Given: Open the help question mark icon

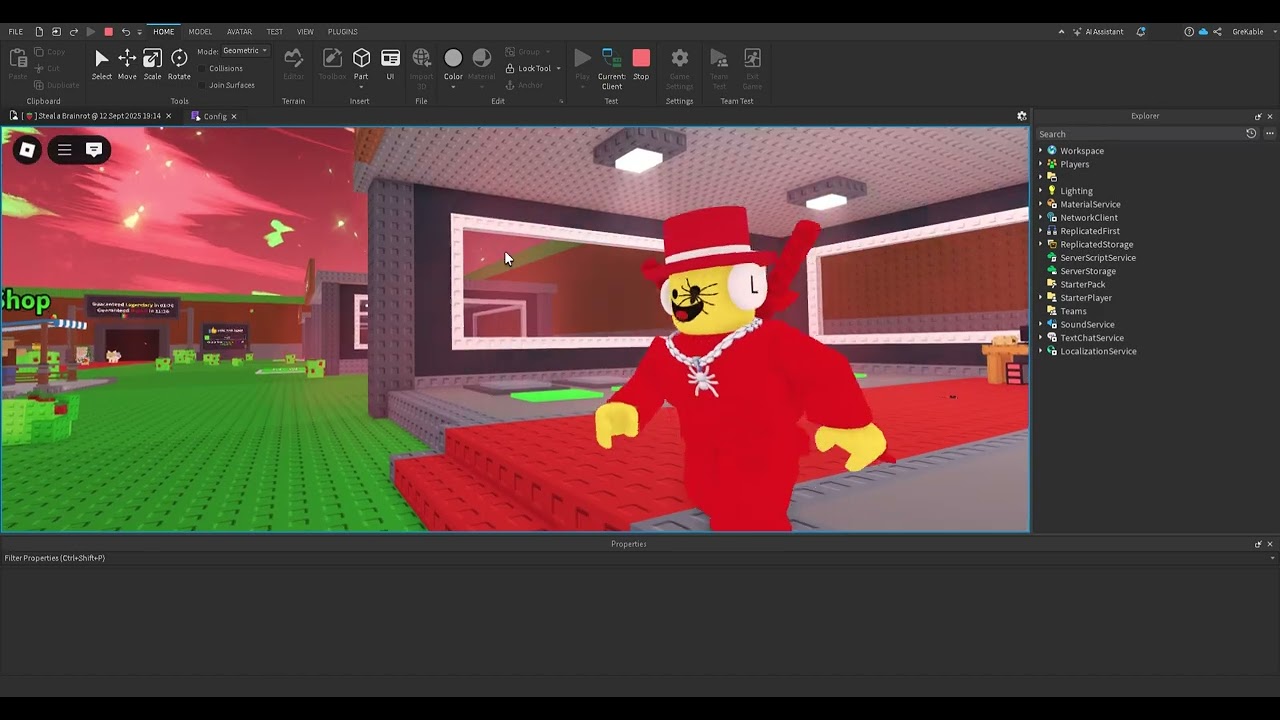Looking at the screenshot, I should pyautogui.click(x=1189, y=31).
